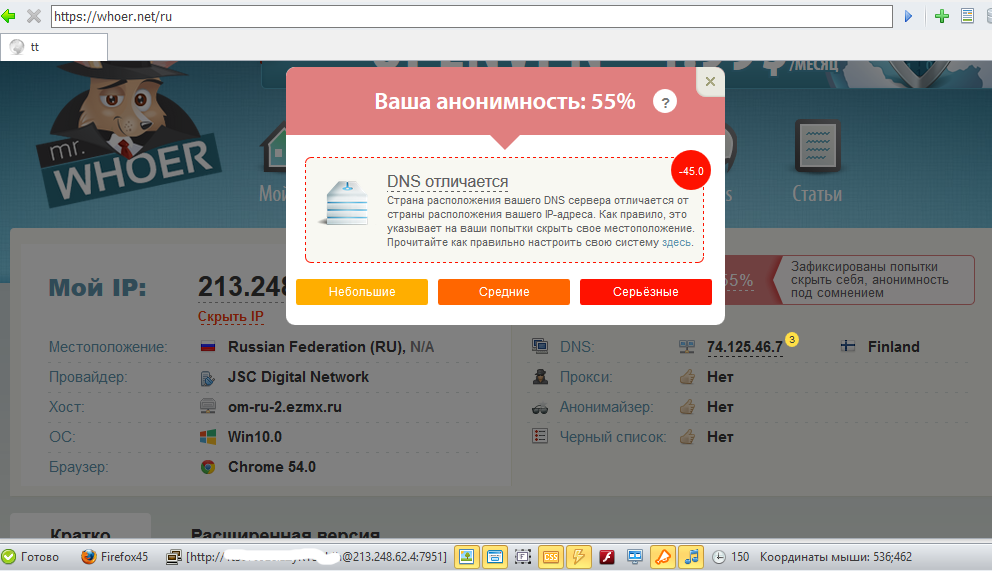The image size is (992, 571).
Task: Click the green back arrow button
Action: pyautogui.click(x=9, y=16)
